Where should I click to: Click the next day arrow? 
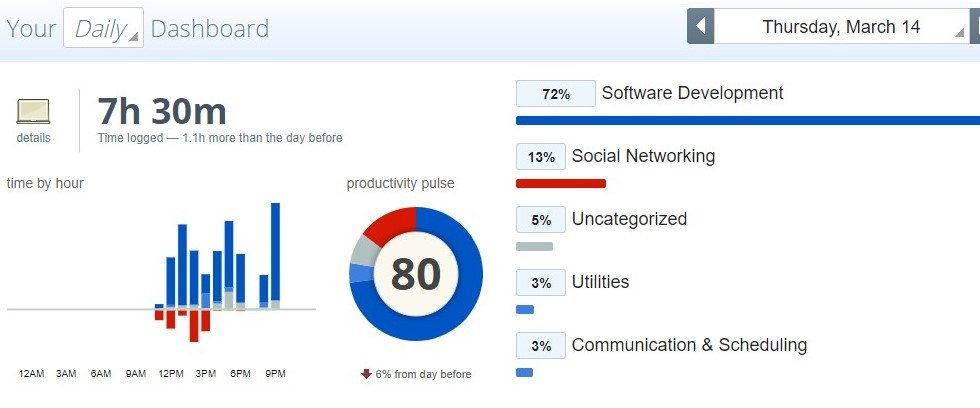point(975,27)
